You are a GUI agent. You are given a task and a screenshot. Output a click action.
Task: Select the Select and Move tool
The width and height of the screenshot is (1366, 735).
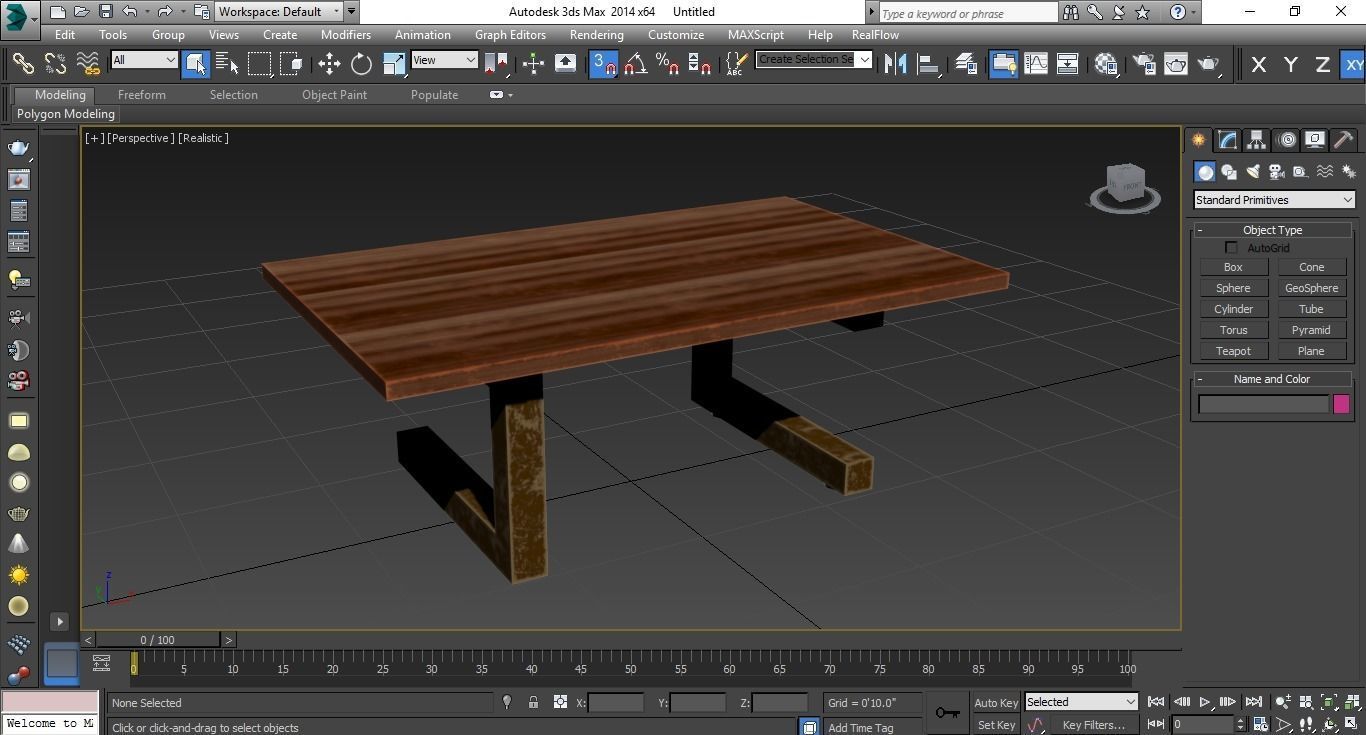[x=329, y=63]
